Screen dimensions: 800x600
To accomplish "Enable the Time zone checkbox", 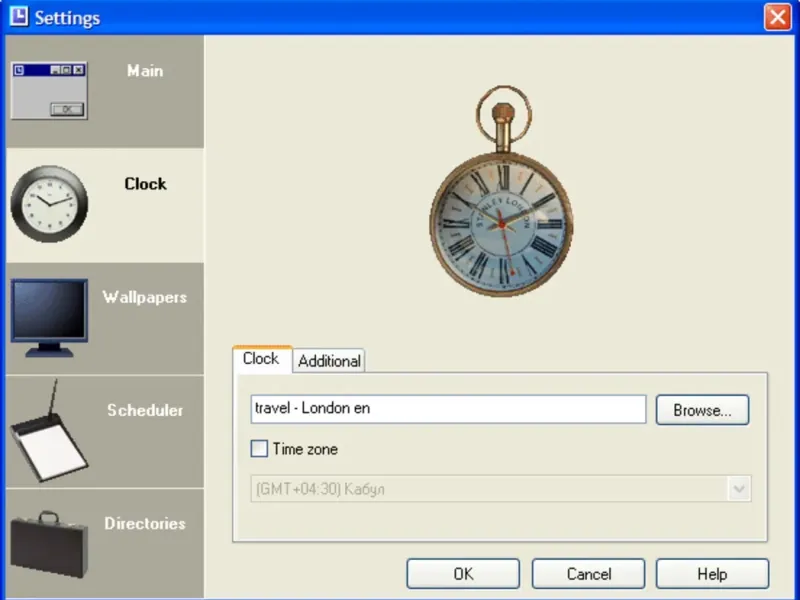I will (x=259, y=448).
